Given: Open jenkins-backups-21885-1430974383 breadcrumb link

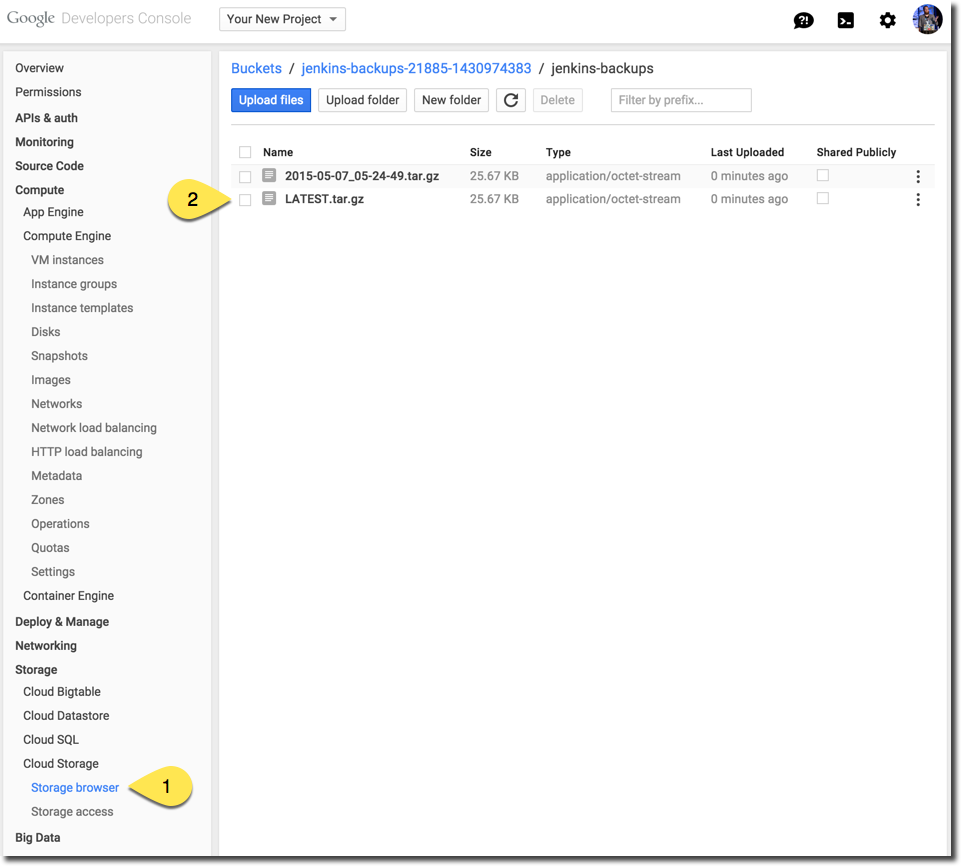Looking at the screenshot, I should [x=416, y=68].
